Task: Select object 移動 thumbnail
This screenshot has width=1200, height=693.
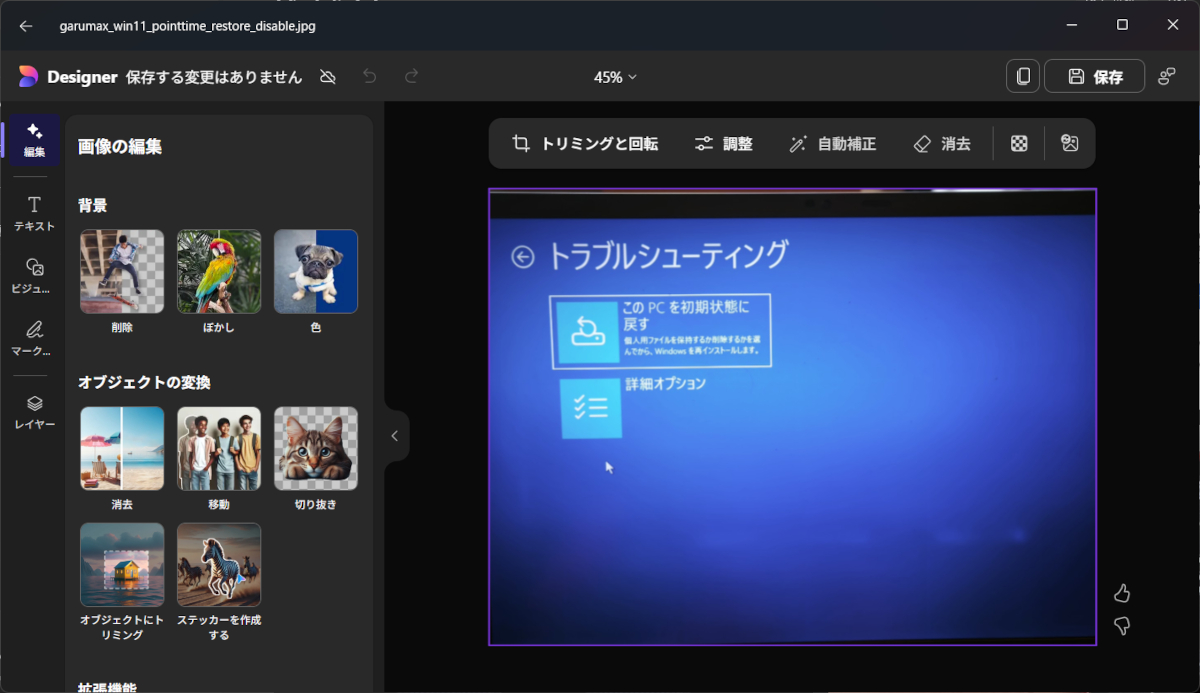Action: [x=219, y=448]
